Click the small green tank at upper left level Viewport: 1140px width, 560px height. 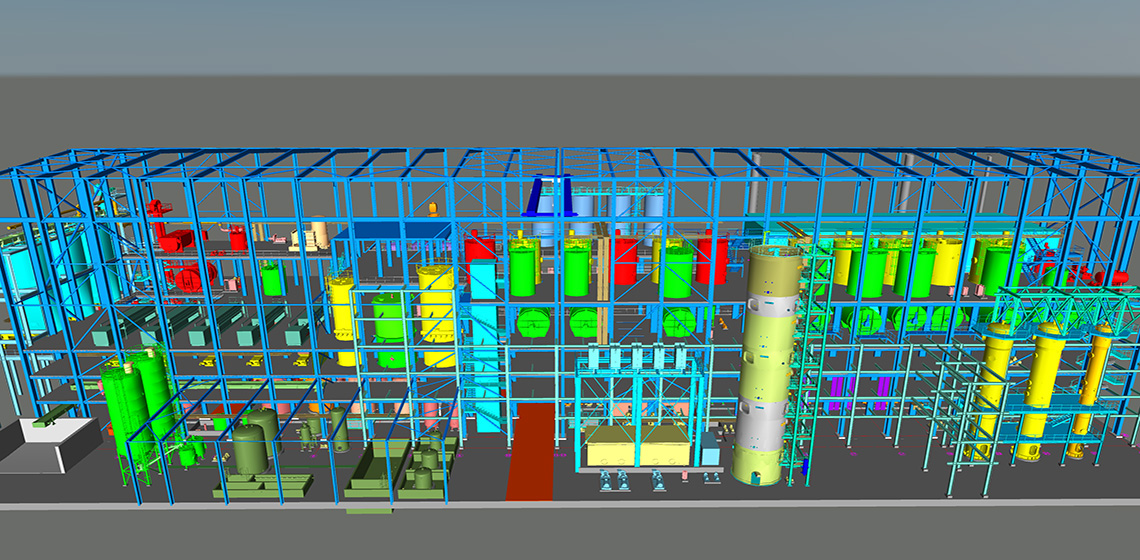[271, 278]
